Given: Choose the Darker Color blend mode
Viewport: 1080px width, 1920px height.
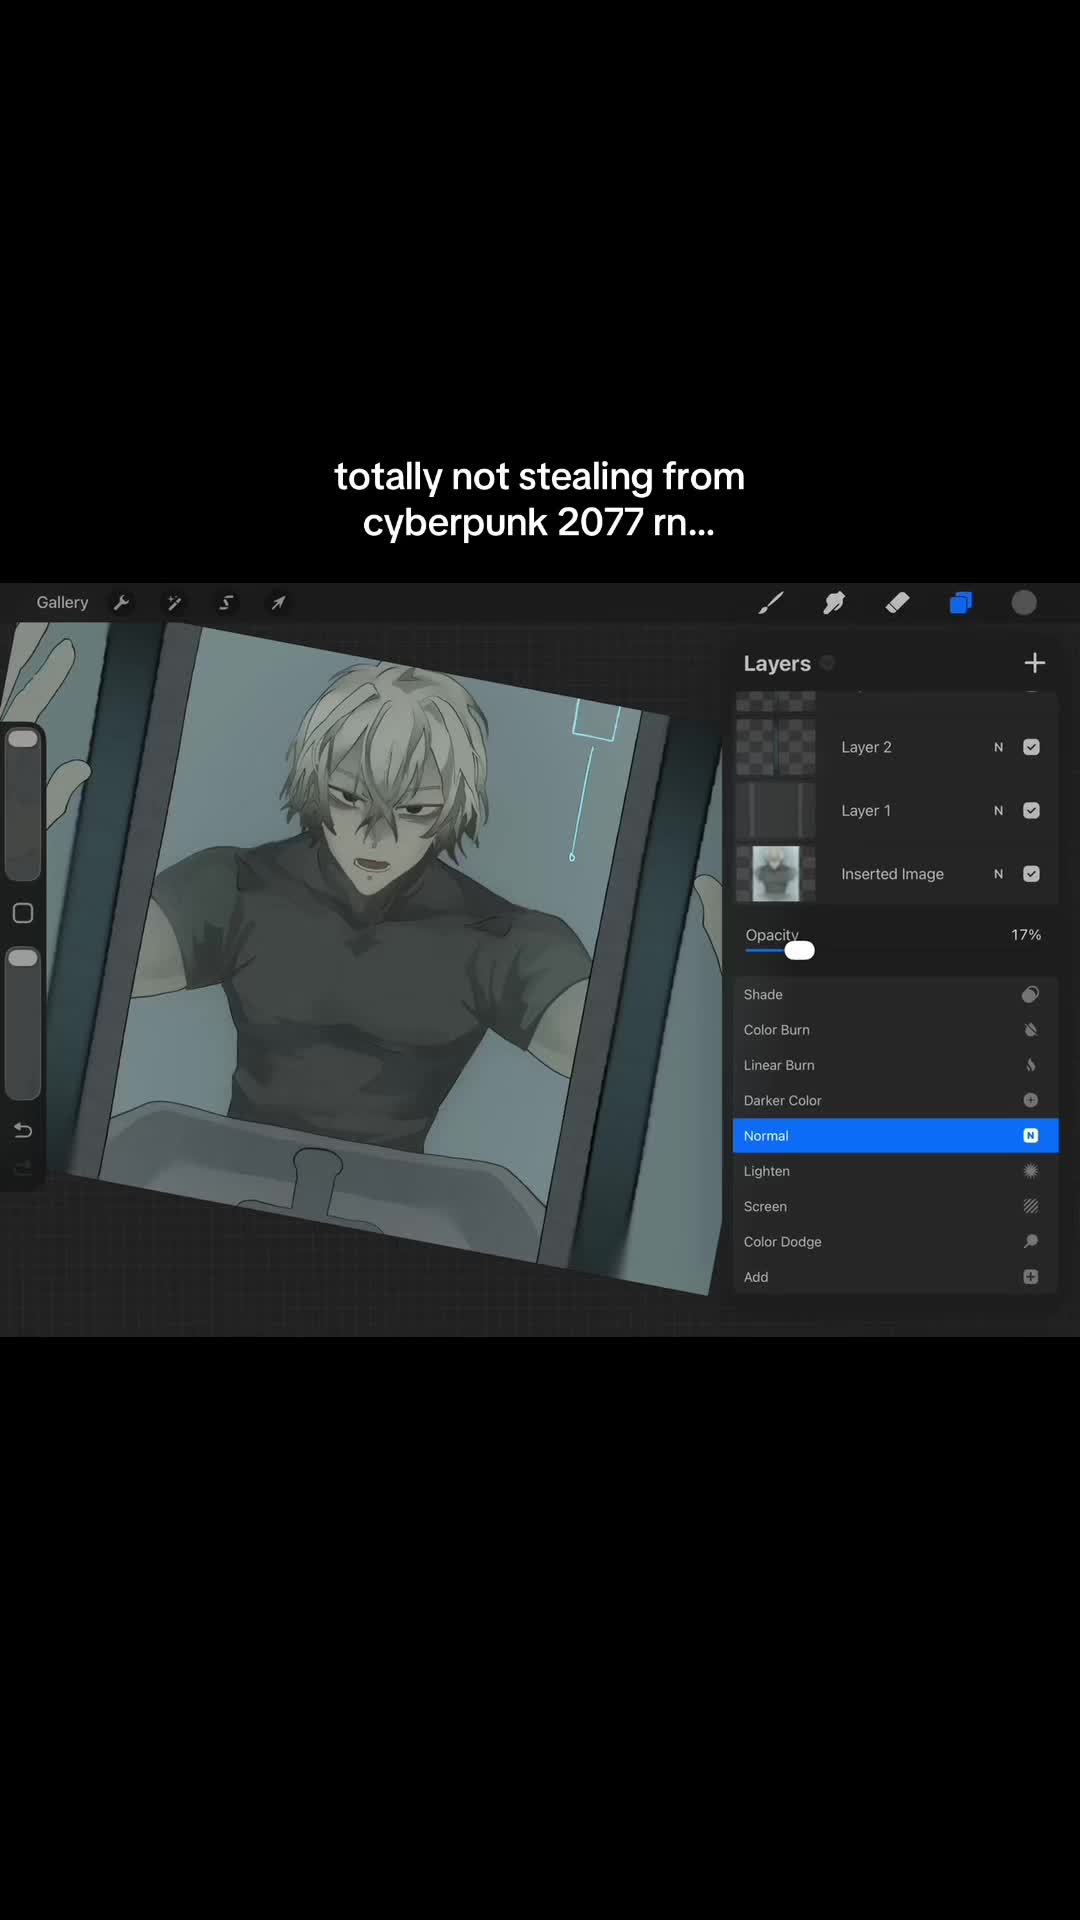Looking at the screenshot, I should pyautogui.click(x=895, y=1100).
